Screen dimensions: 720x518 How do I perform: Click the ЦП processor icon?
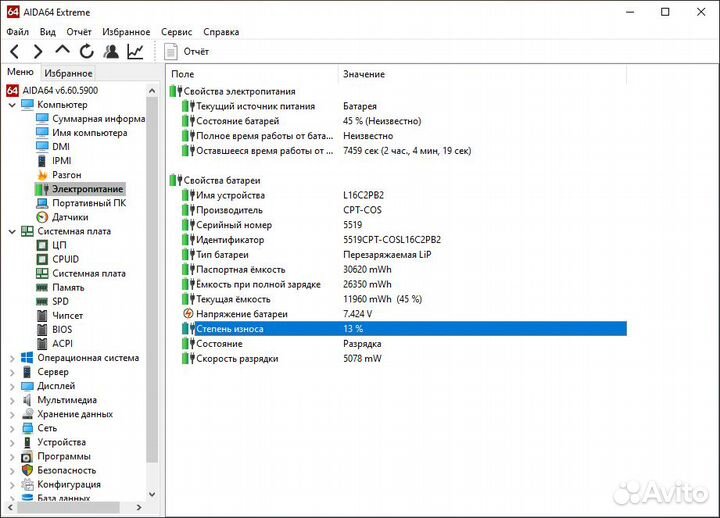point(42,245)
